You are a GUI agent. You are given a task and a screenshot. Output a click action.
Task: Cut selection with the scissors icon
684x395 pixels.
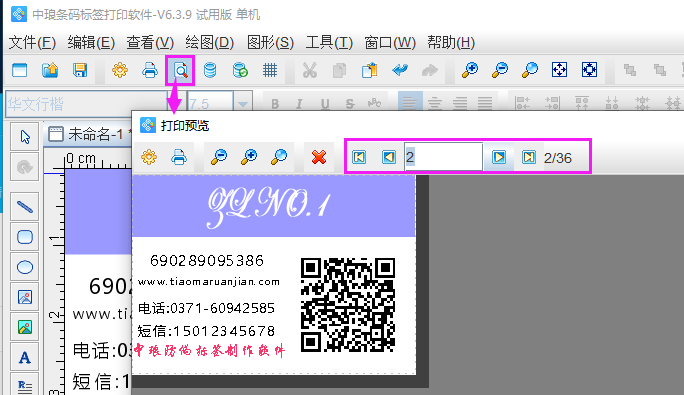tap(309, 70)
